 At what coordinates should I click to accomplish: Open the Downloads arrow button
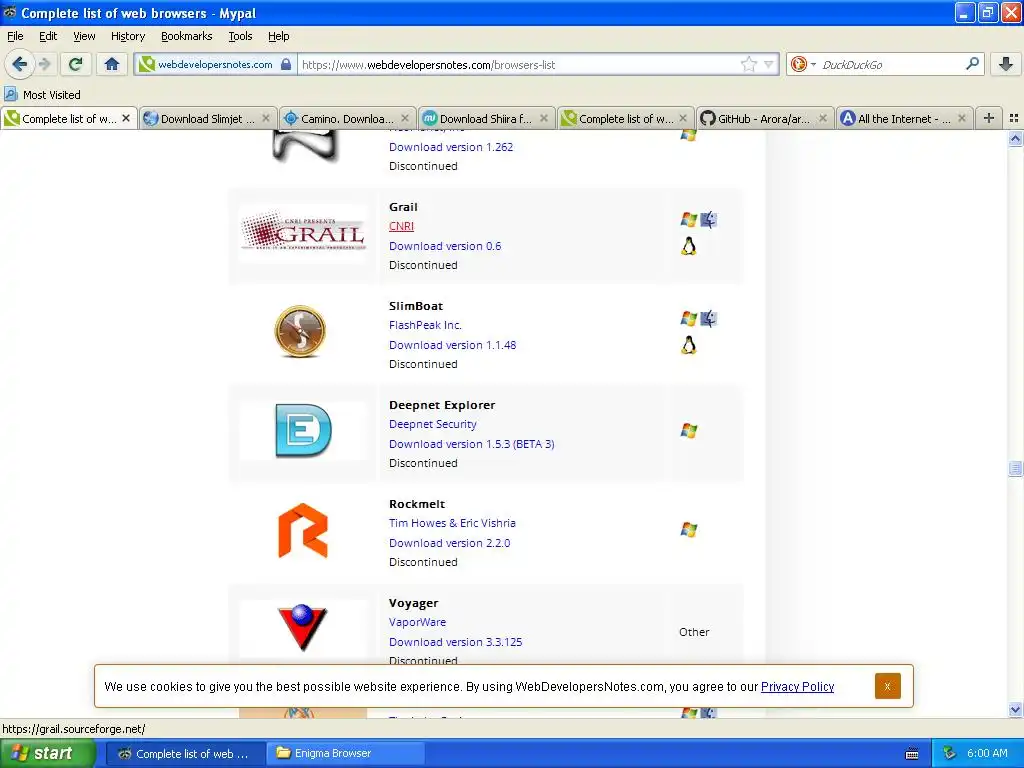(x=1006, y=64)
